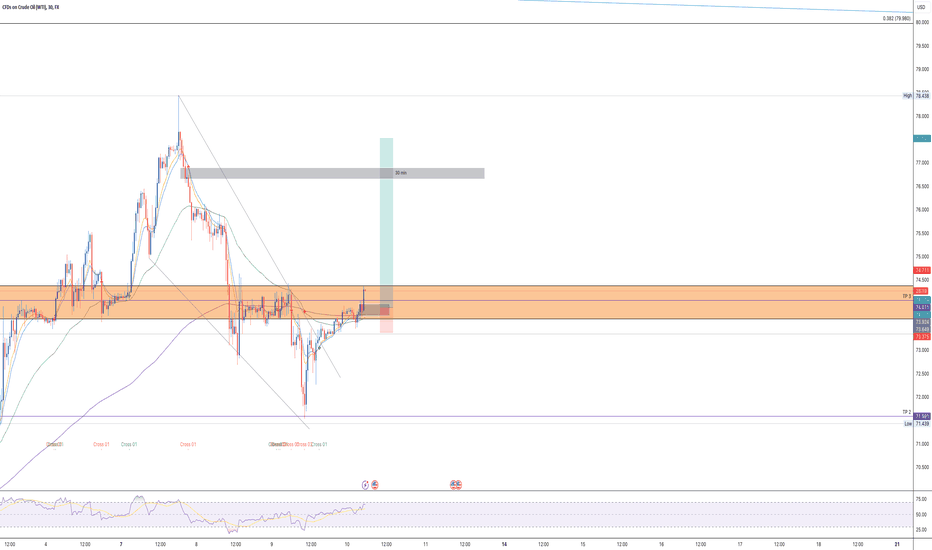Select the gray 30 min rectangle label
This screenshot has height=550, width=932.
pos(401,173)
